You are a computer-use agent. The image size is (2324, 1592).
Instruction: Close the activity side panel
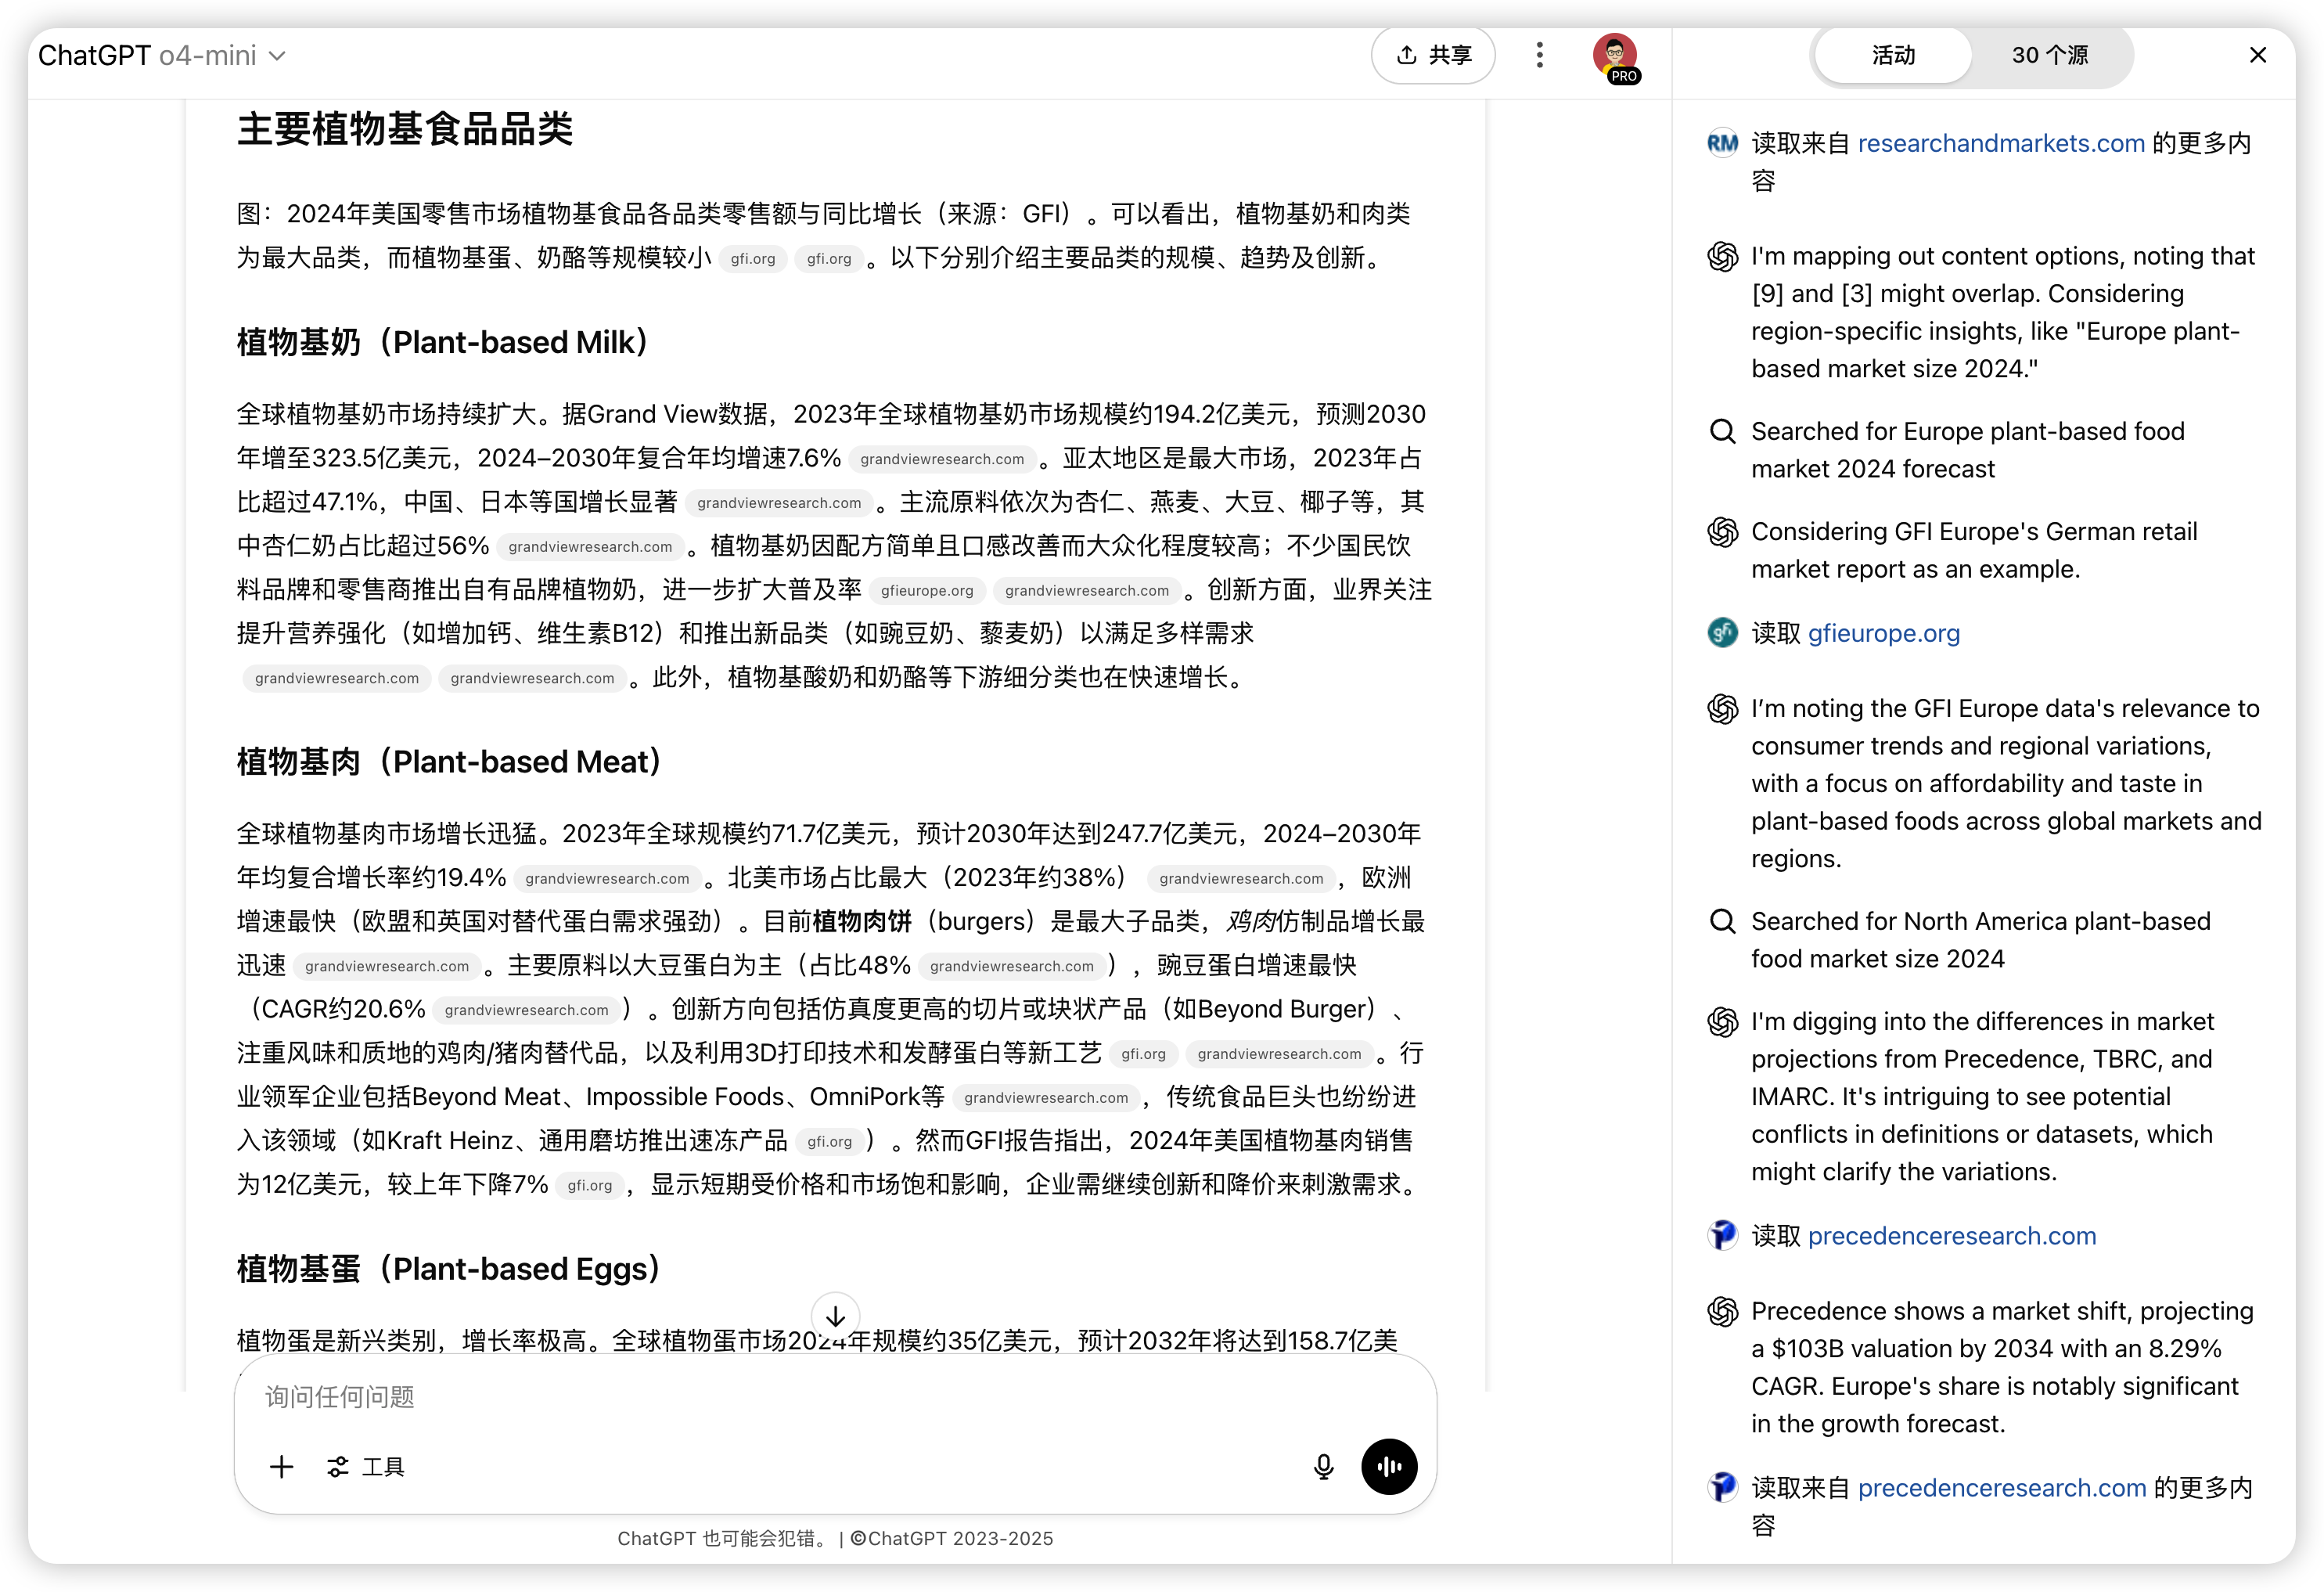[x=2257, y=55]
